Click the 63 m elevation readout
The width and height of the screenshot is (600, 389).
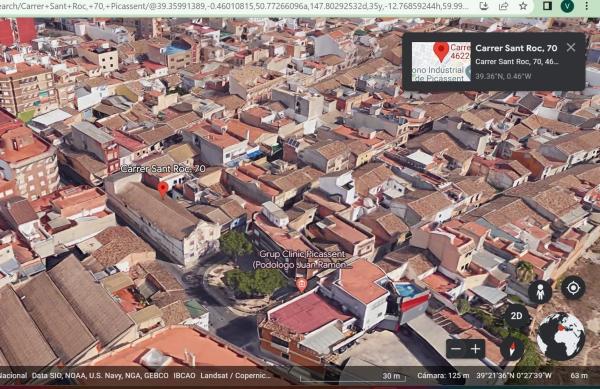tap(579, 376)
